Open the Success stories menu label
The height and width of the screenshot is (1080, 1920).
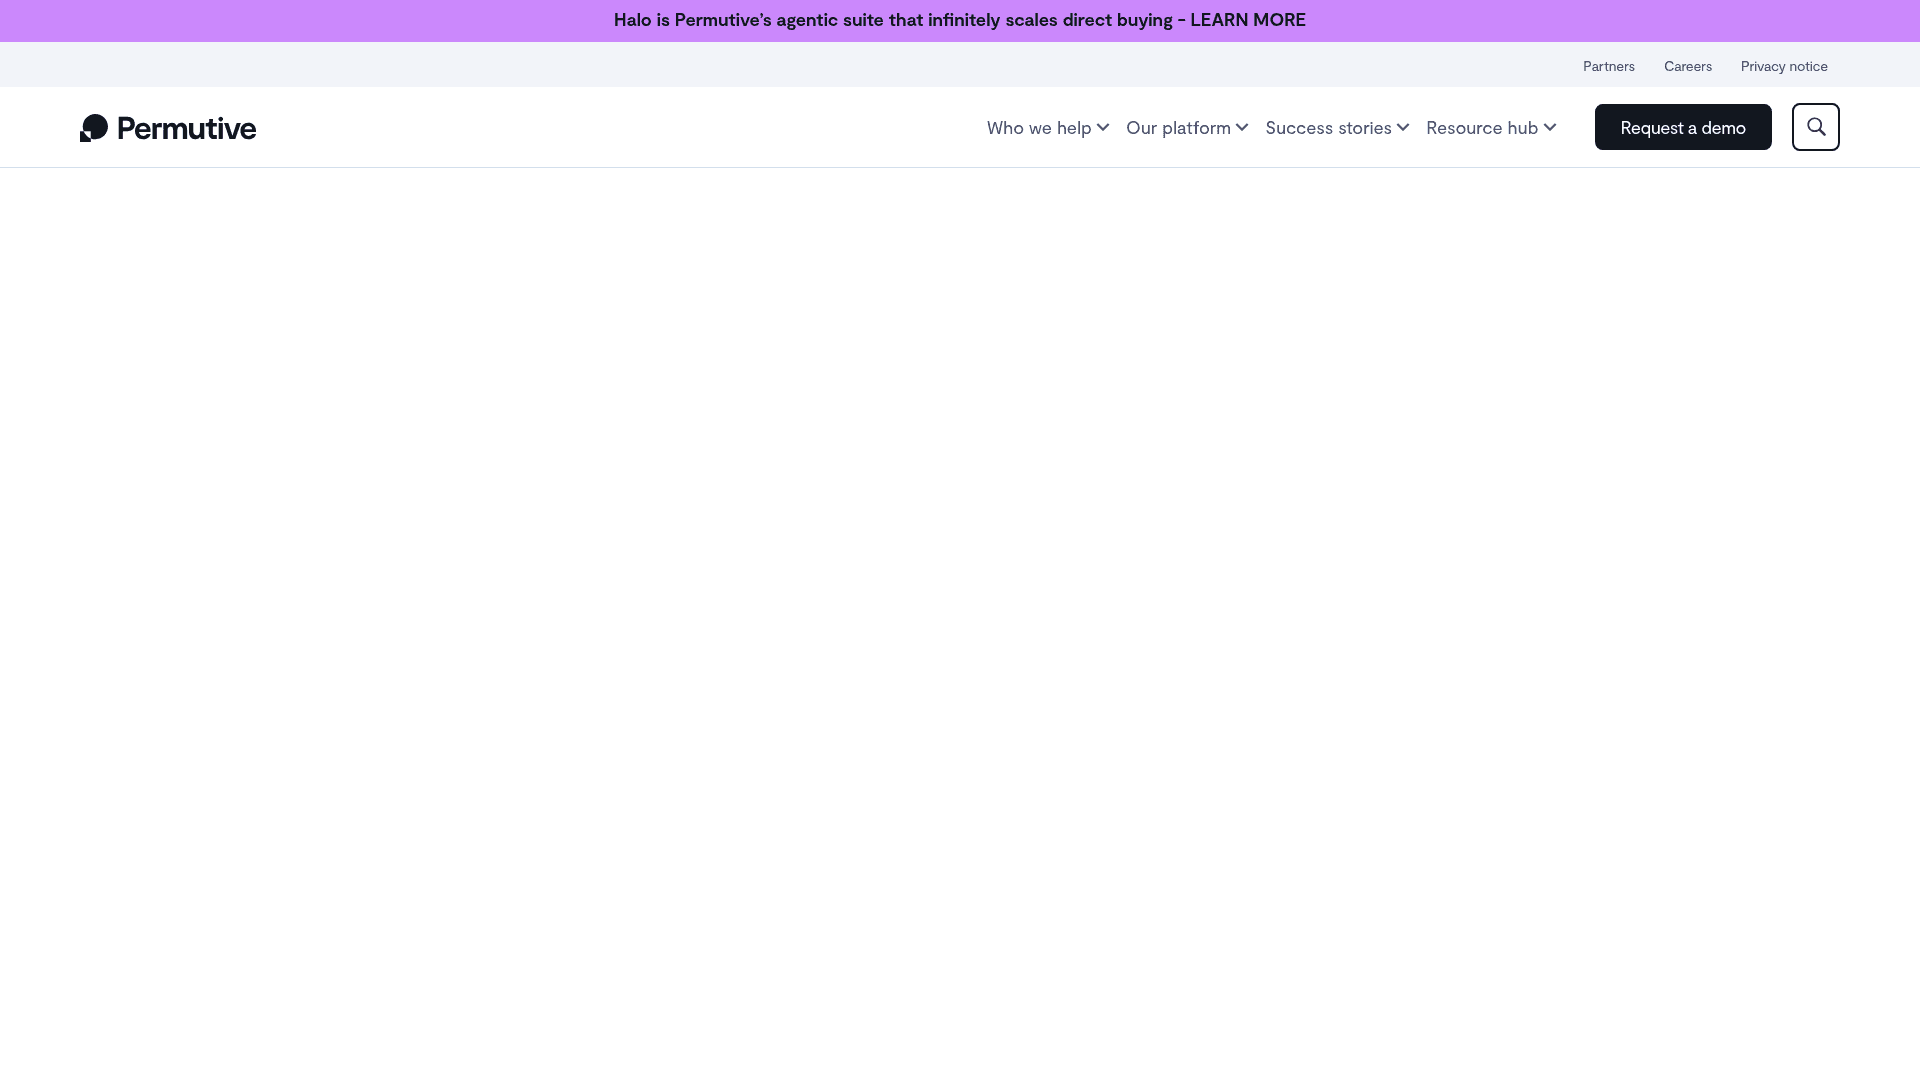(1328, 127)
